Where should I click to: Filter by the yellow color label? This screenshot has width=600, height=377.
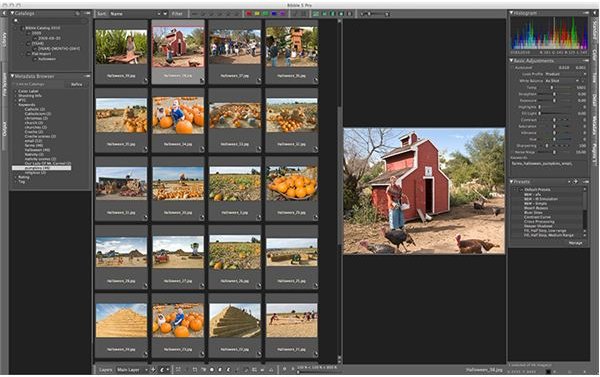coord(257,14)
